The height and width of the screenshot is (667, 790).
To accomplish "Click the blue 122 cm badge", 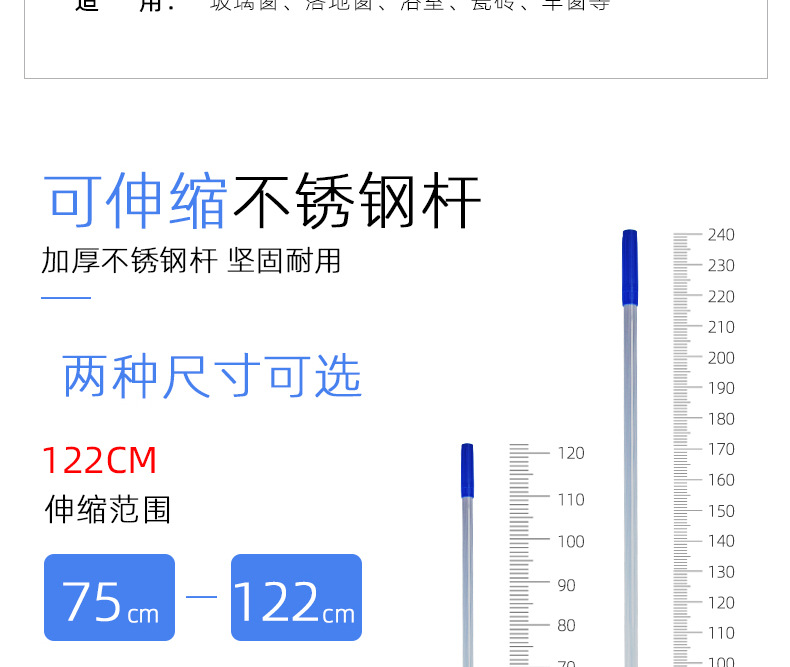I will pyautogui.click(x=296, y=597).
